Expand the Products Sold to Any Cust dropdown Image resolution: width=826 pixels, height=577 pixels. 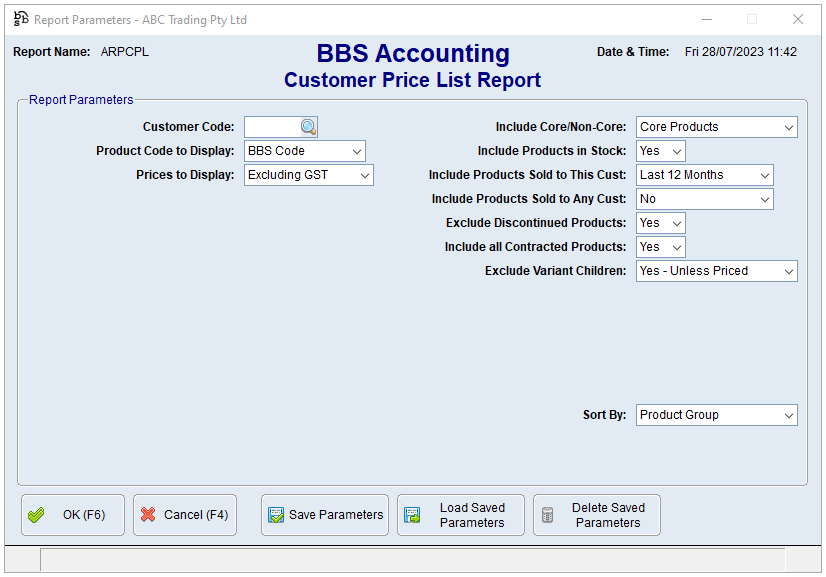[x=764, y=199]
